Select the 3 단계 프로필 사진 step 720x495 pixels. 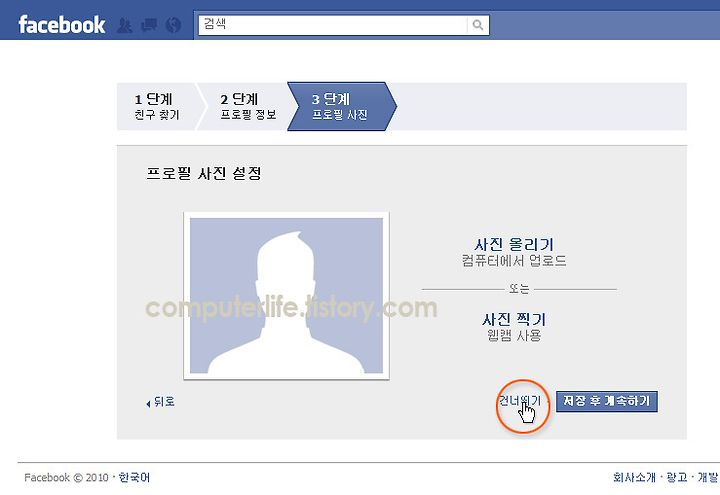click(342, 107)
